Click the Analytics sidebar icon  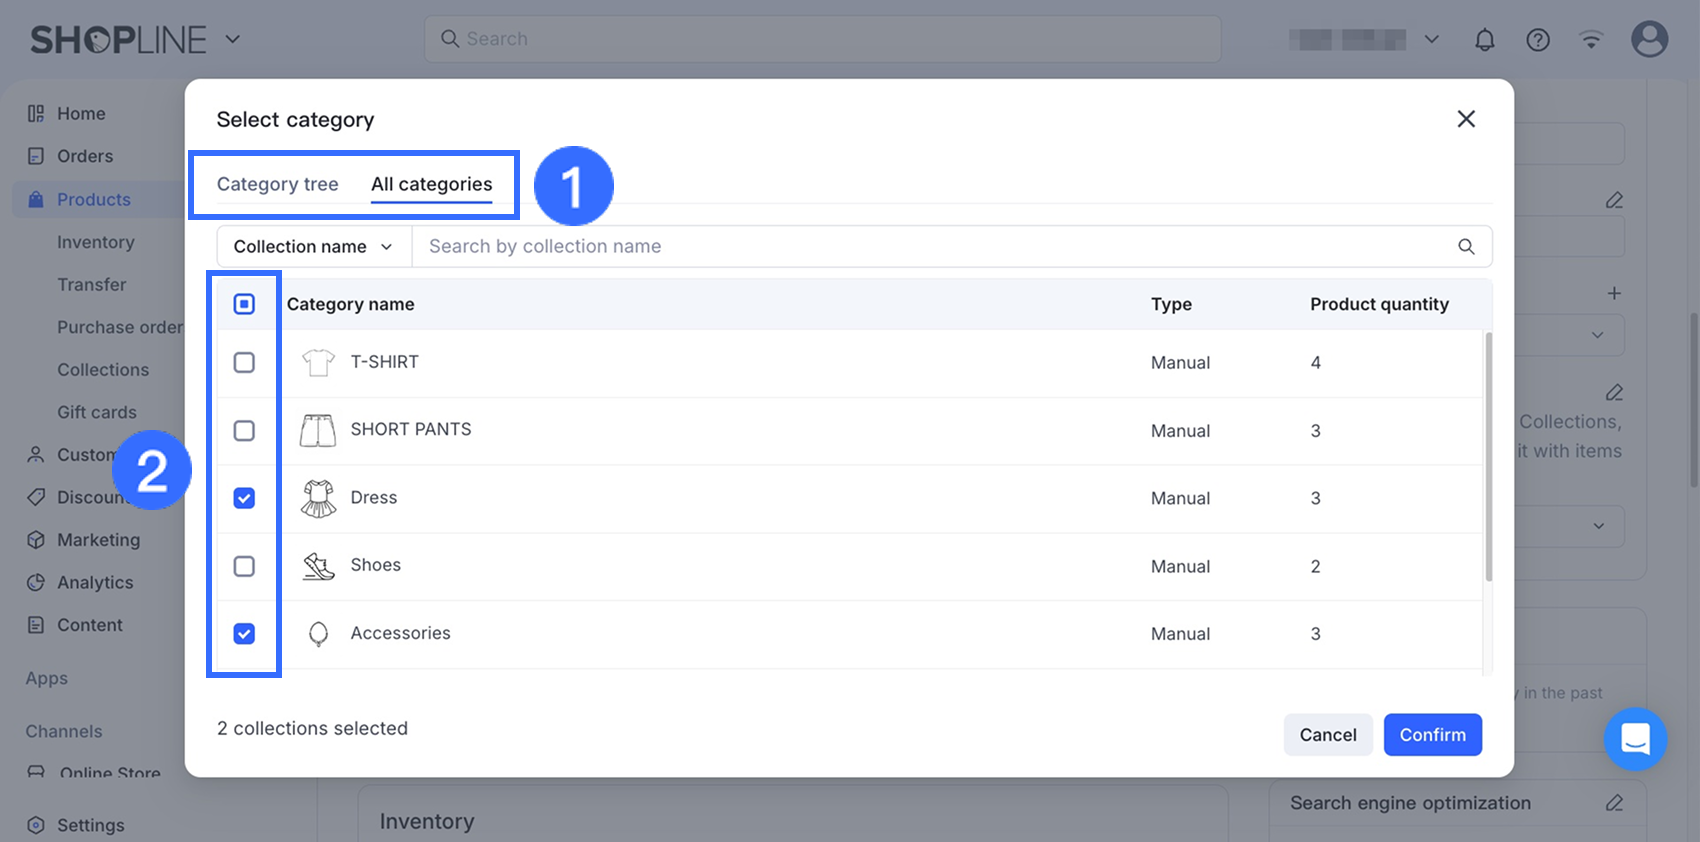[x=36, y=582]
